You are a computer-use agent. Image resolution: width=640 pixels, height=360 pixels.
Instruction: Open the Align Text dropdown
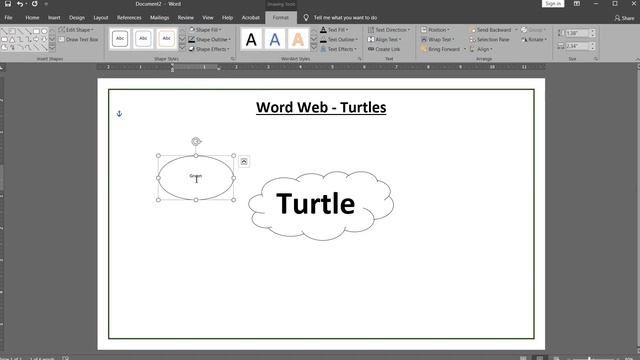coord(384,40)
